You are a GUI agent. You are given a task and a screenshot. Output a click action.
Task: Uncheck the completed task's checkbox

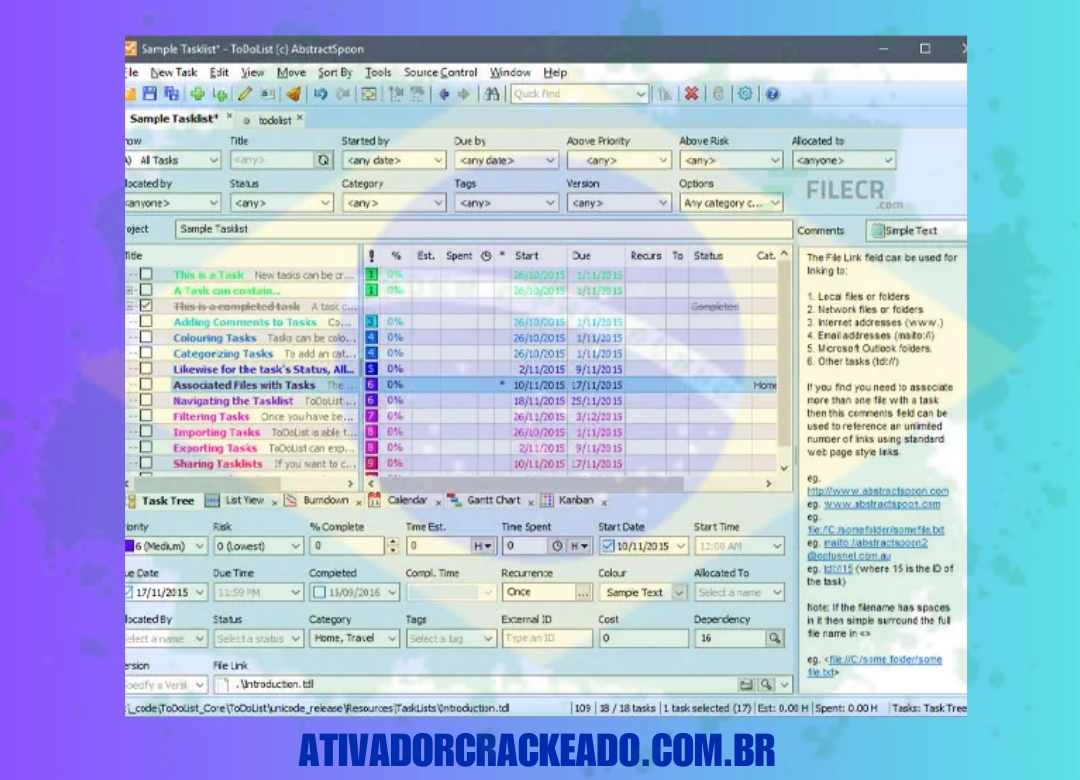(x=146, y=305)
